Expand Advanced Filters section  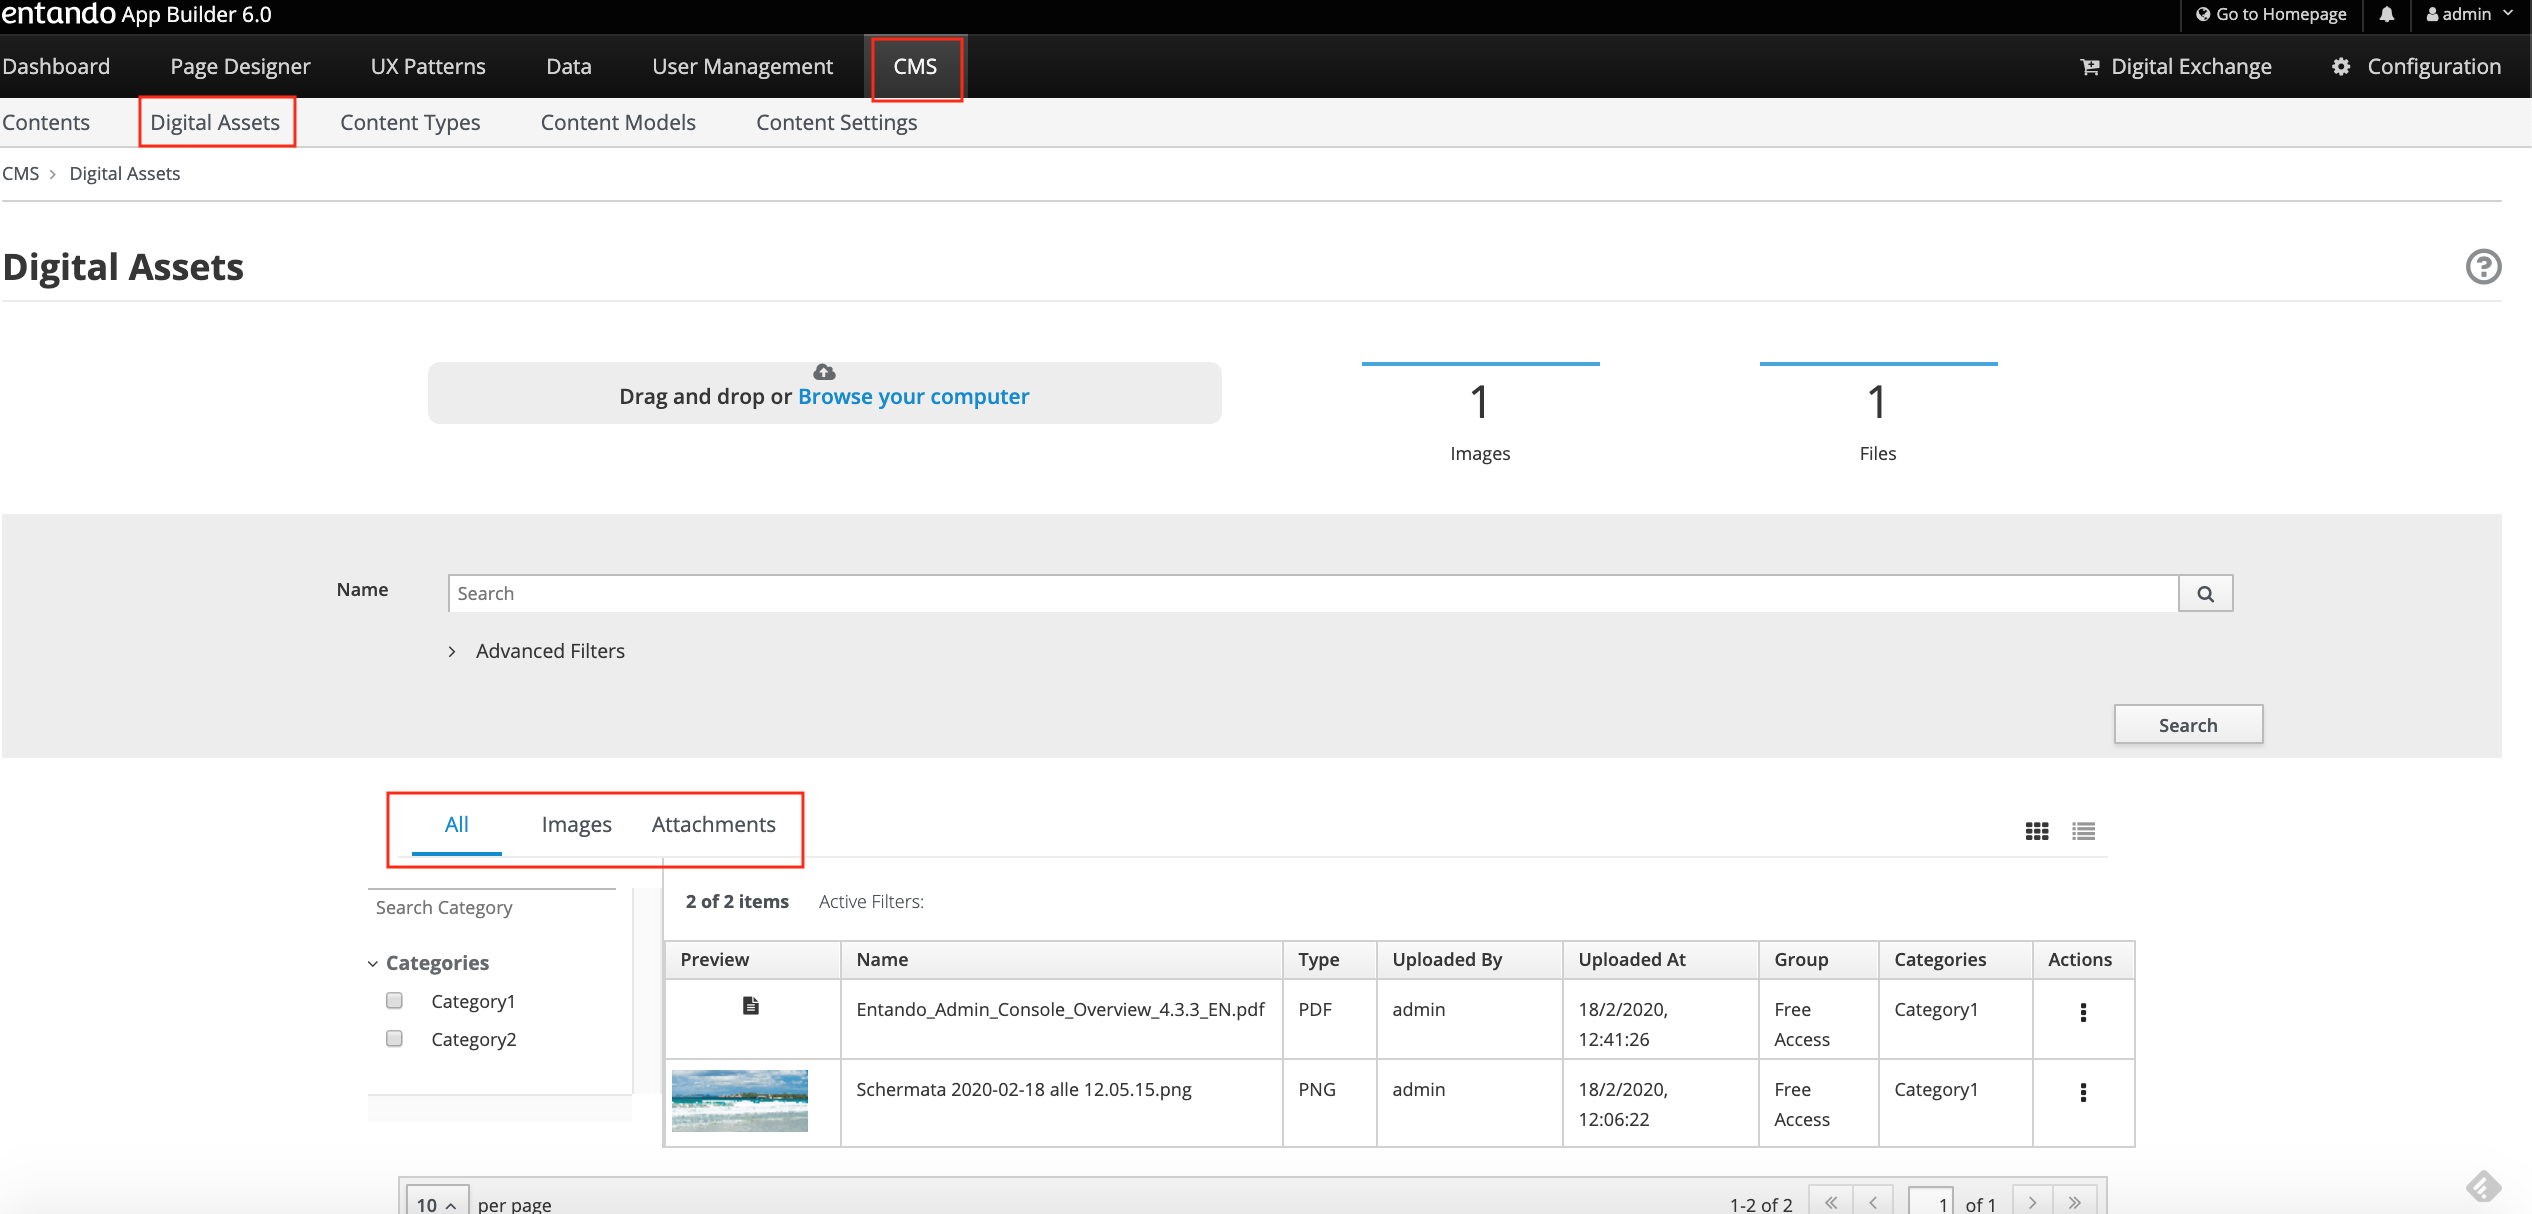click(x=549, y=651)
